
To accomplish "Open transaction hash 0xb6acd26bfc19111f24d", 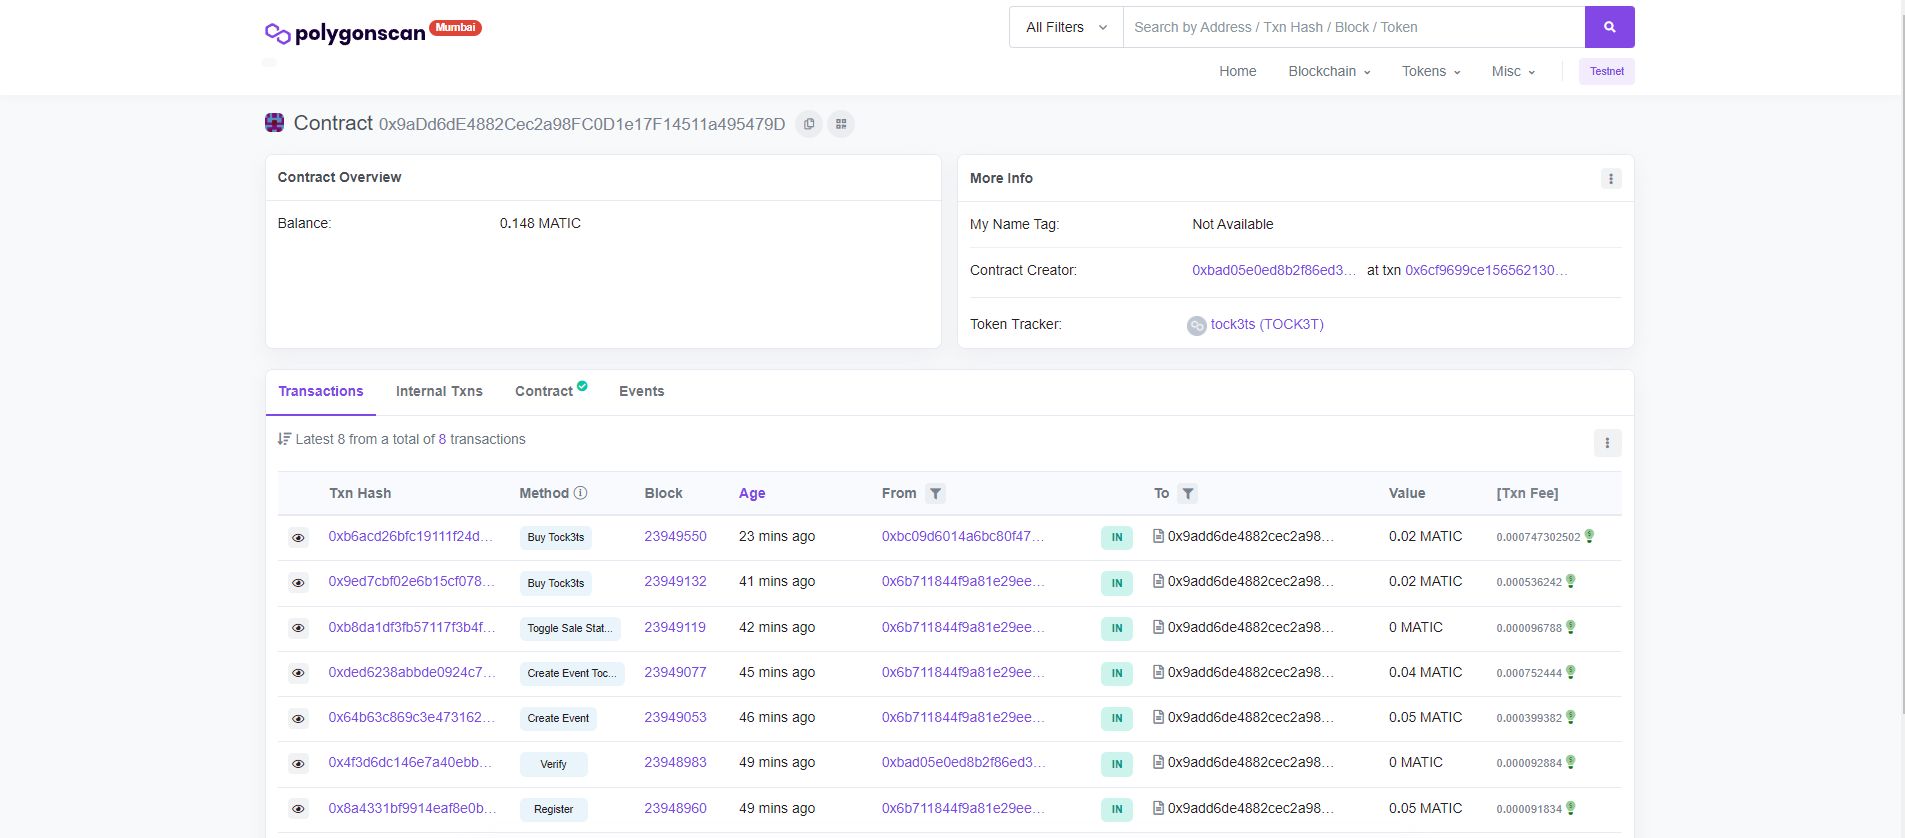I will coord(411,536).
